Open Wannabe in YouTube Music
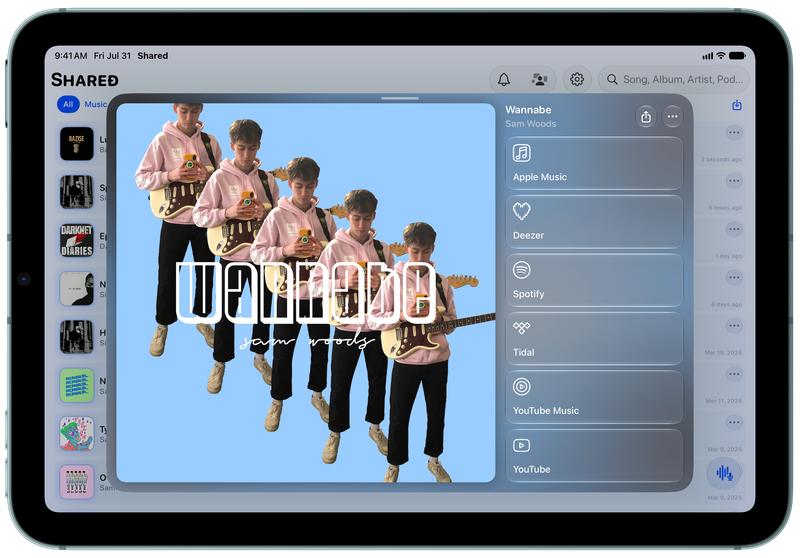 [594, 397]
